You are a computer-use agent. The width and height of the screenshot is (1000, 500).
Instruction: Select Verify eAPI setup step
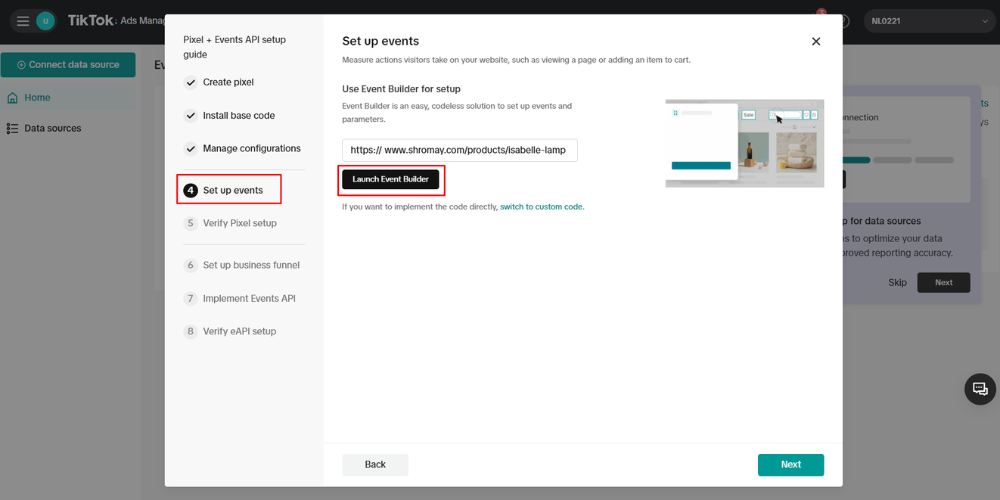tap(239, 332)
